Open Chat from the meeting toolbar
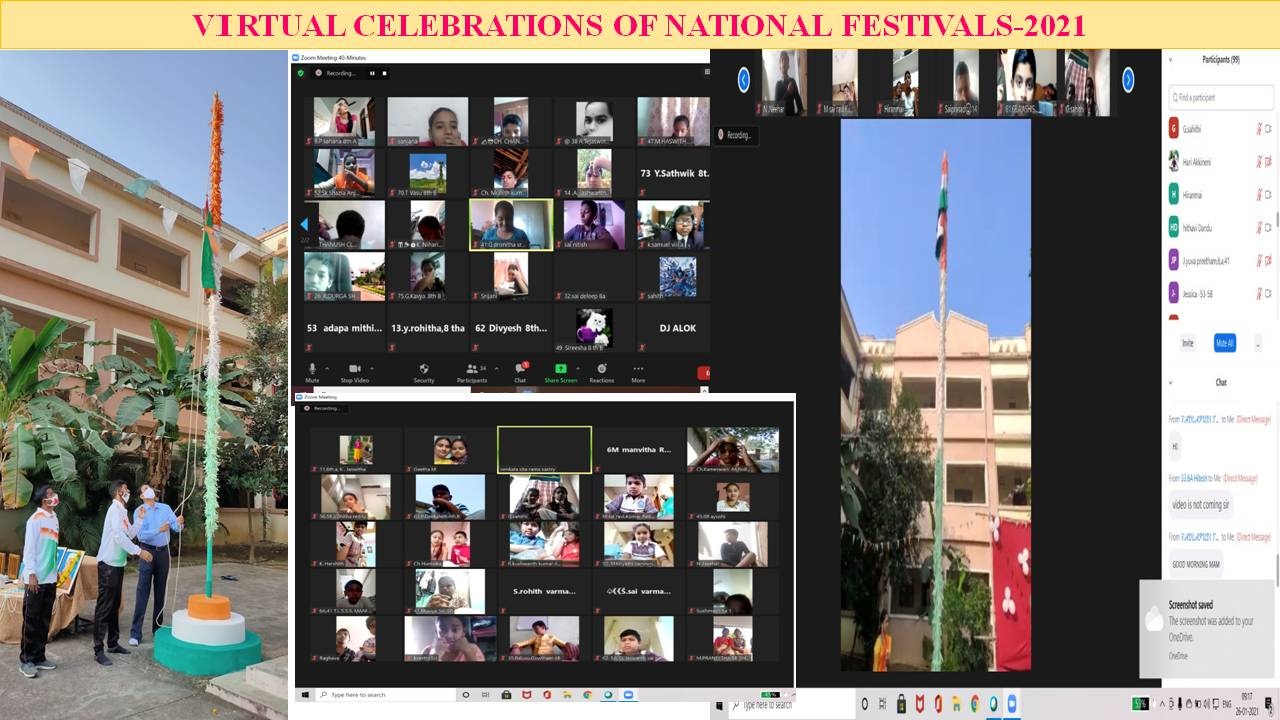 pyautogui.click(x=520, y=369)
